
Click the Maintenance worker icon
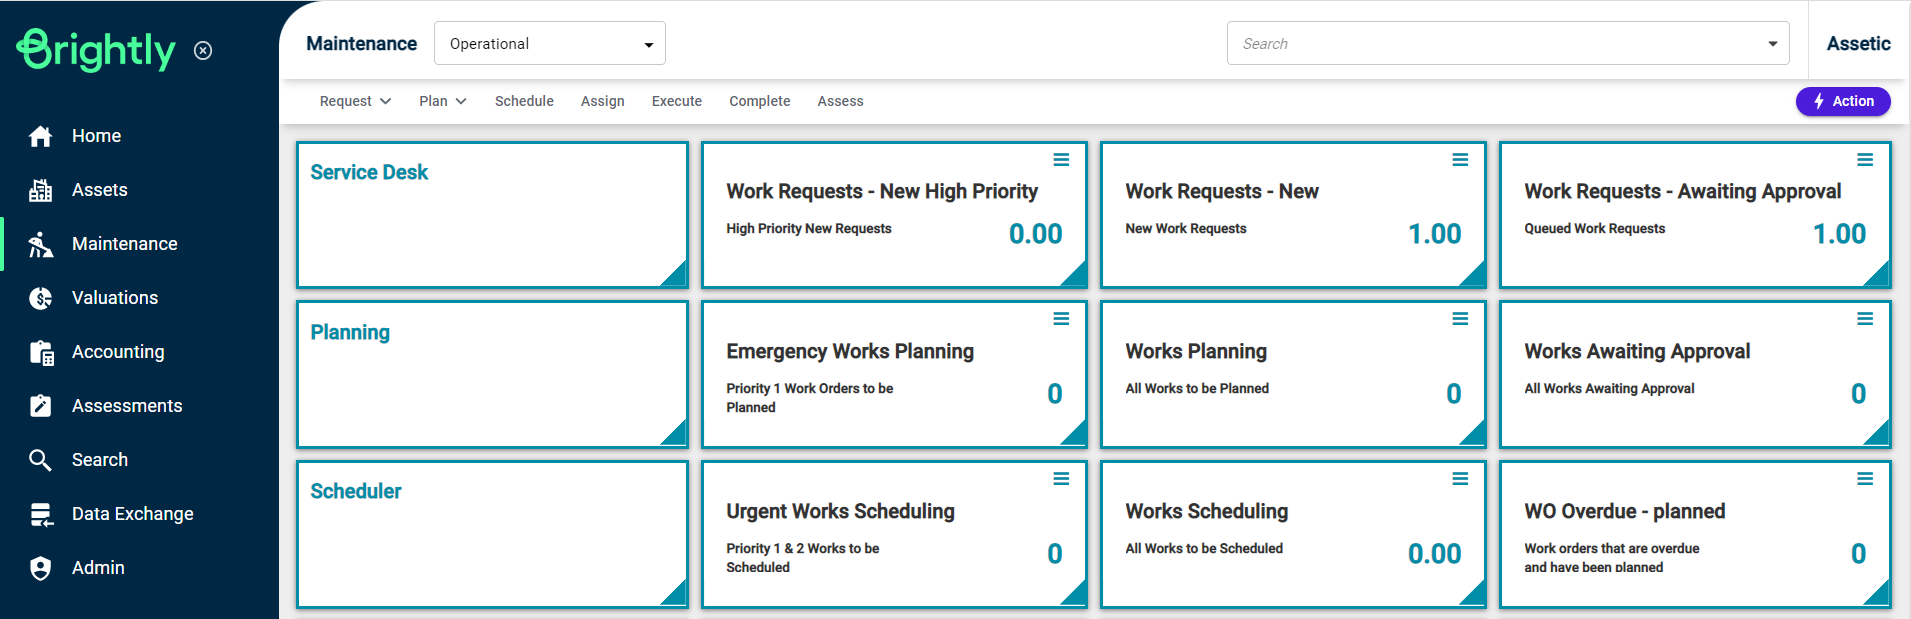click(x=40, y=244)
